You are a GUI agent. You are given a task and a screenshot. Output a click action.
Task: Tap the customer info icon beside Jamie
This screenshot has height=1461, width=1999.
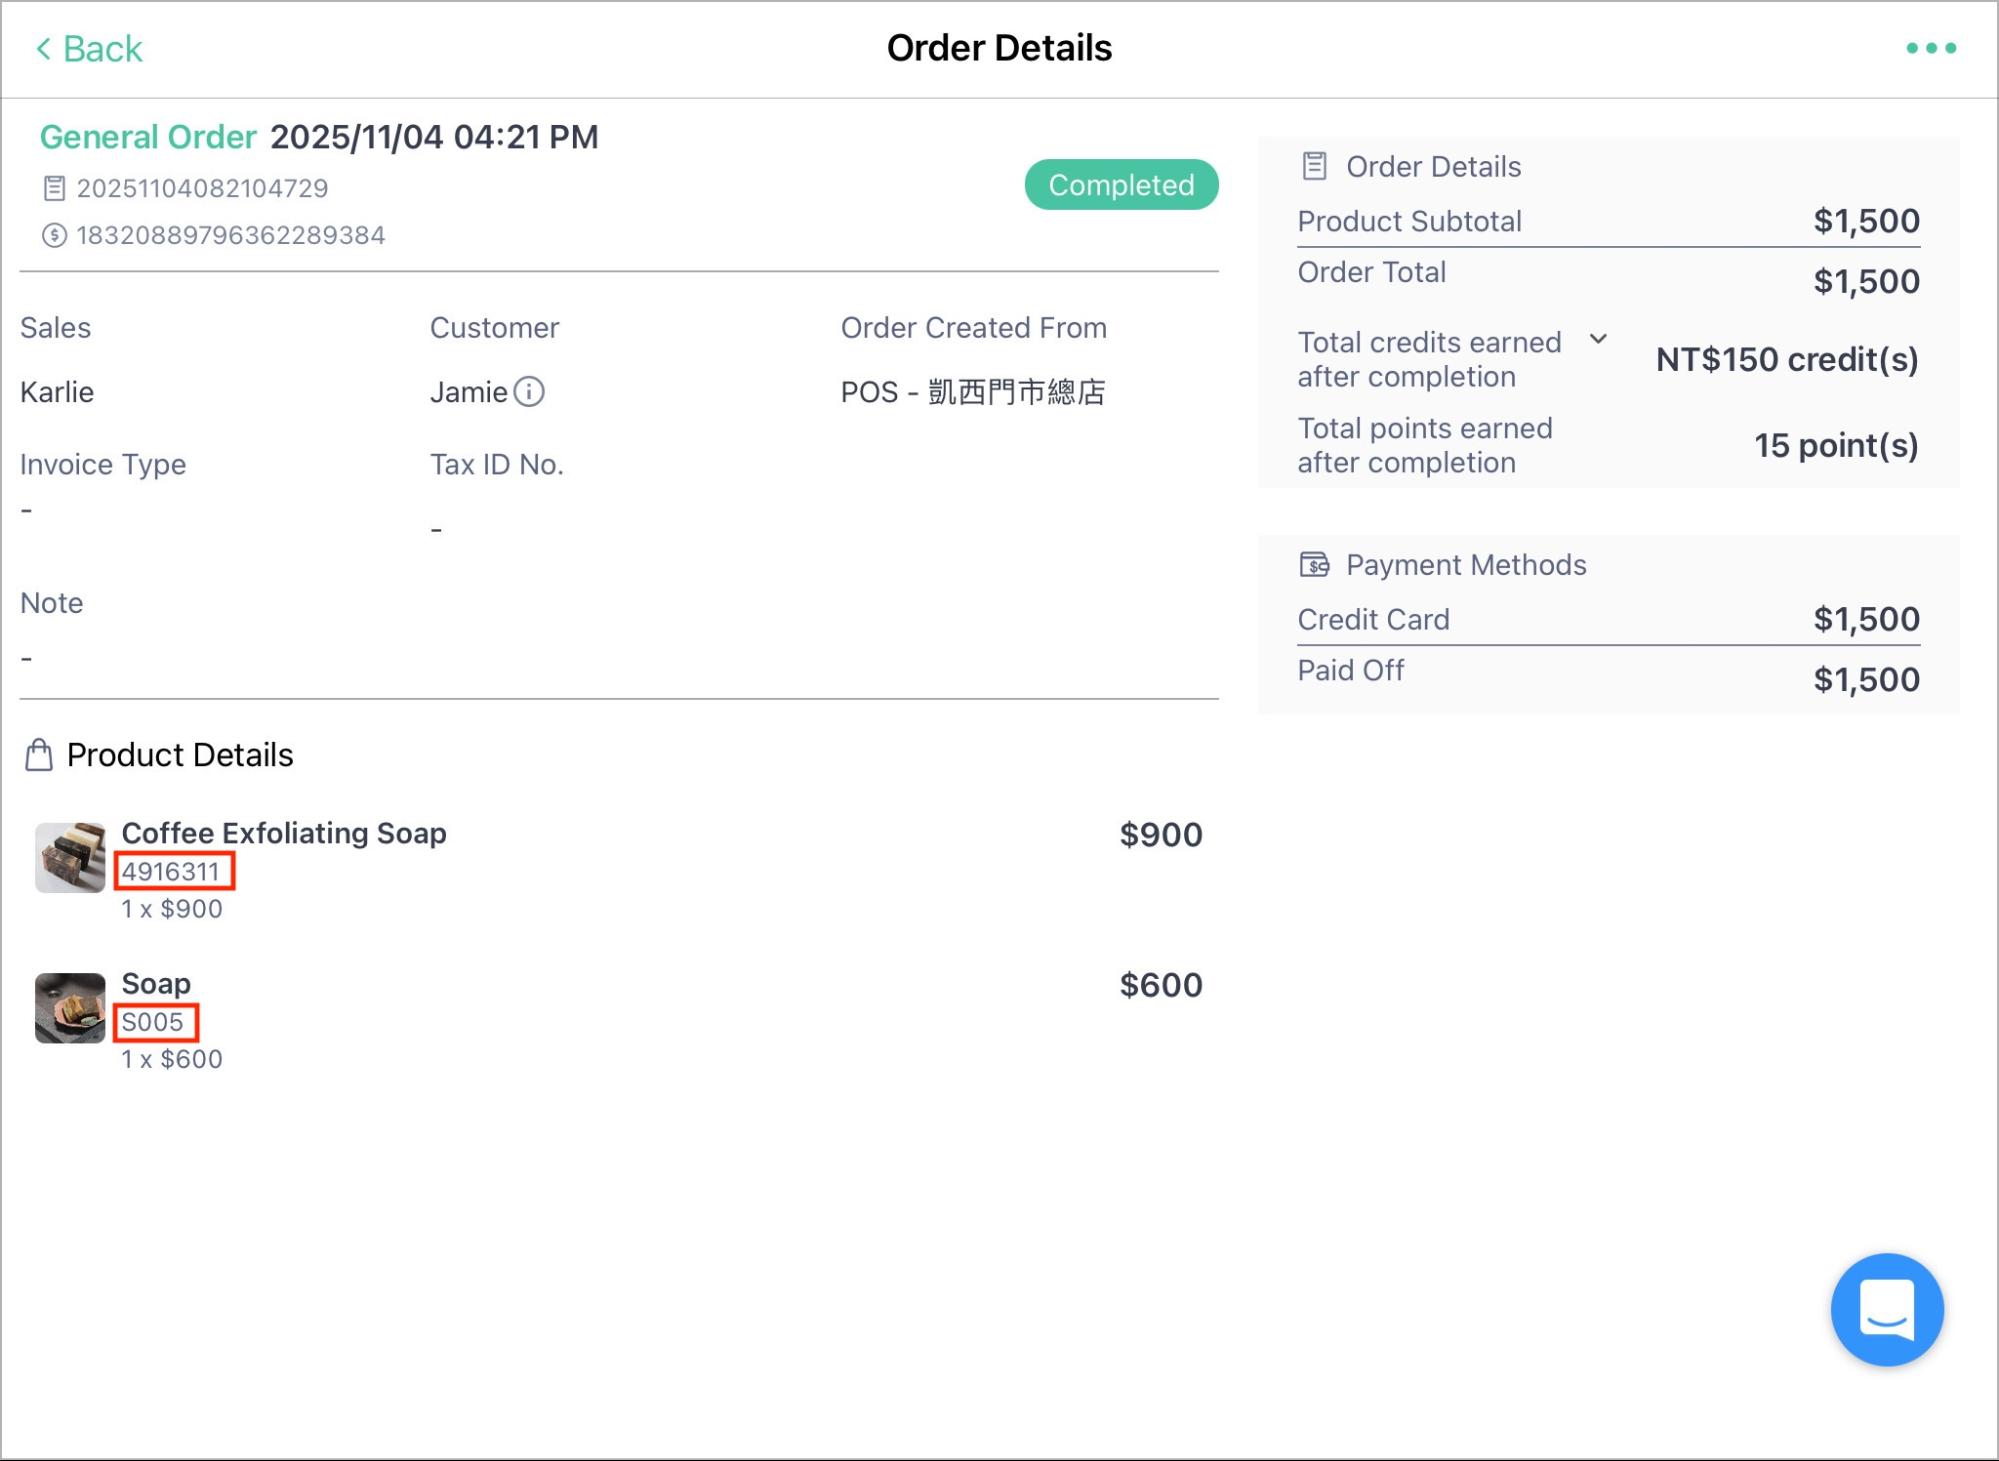click(529, 391)
